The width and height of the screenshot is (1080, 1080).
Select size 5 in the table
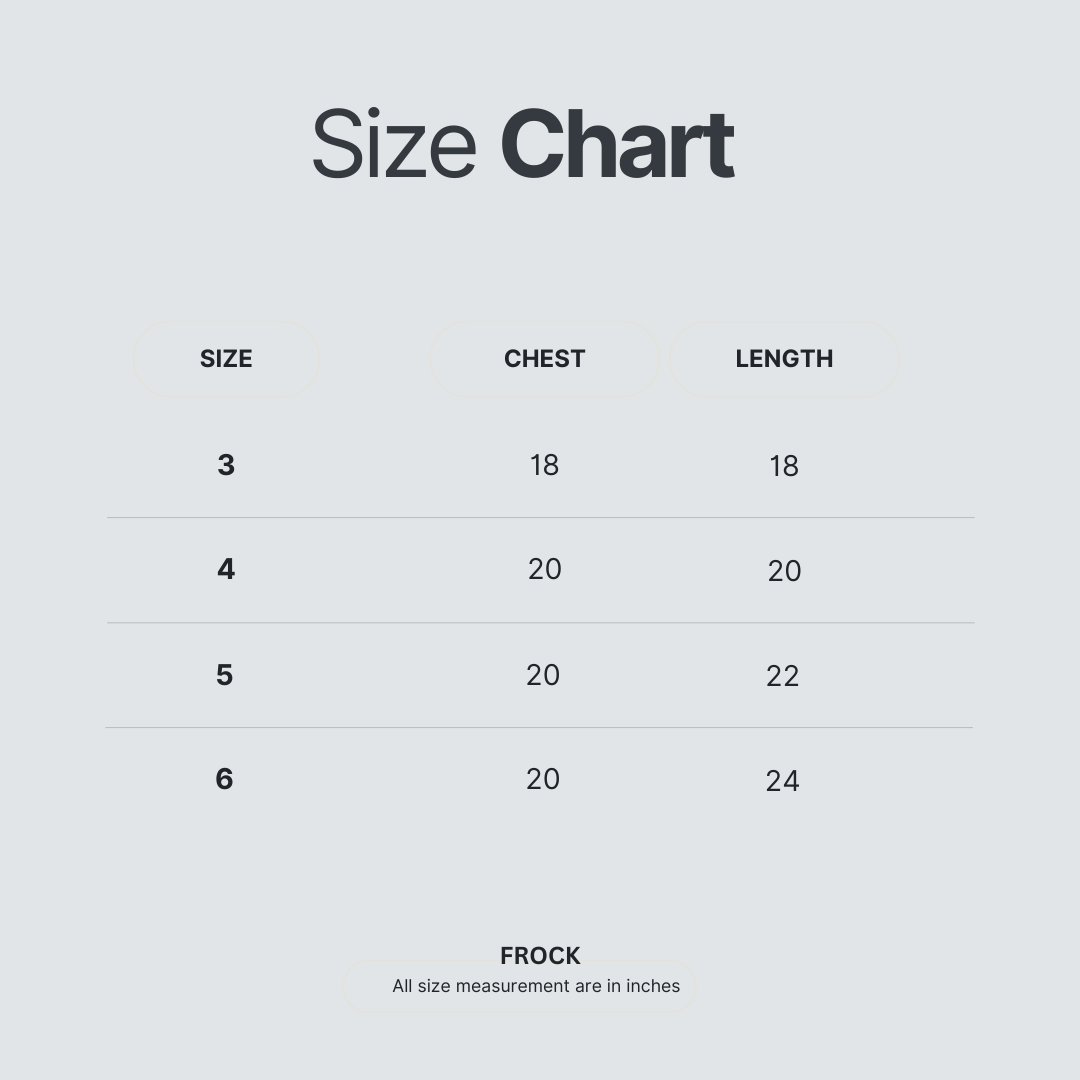tap(225, 675)
